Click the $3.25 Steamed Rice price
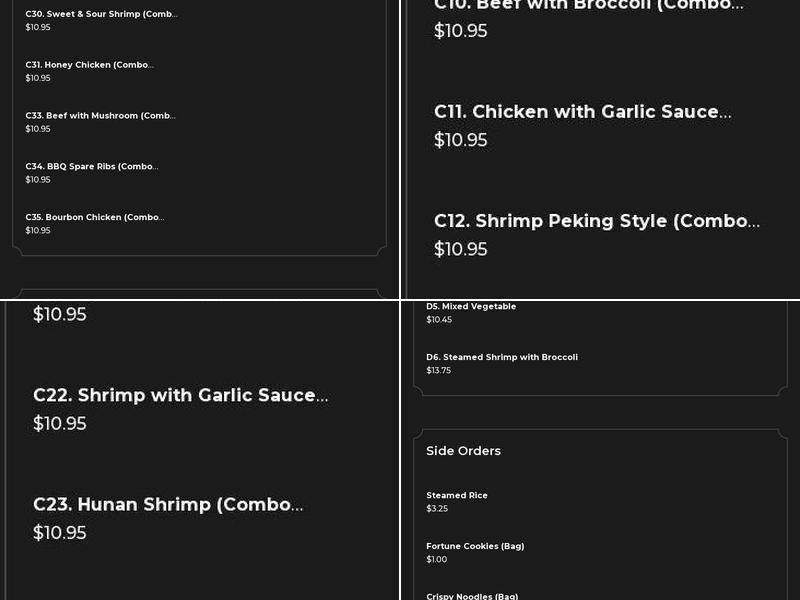The height and width of the screenshot is (600, 800). [x=437, y=508]
